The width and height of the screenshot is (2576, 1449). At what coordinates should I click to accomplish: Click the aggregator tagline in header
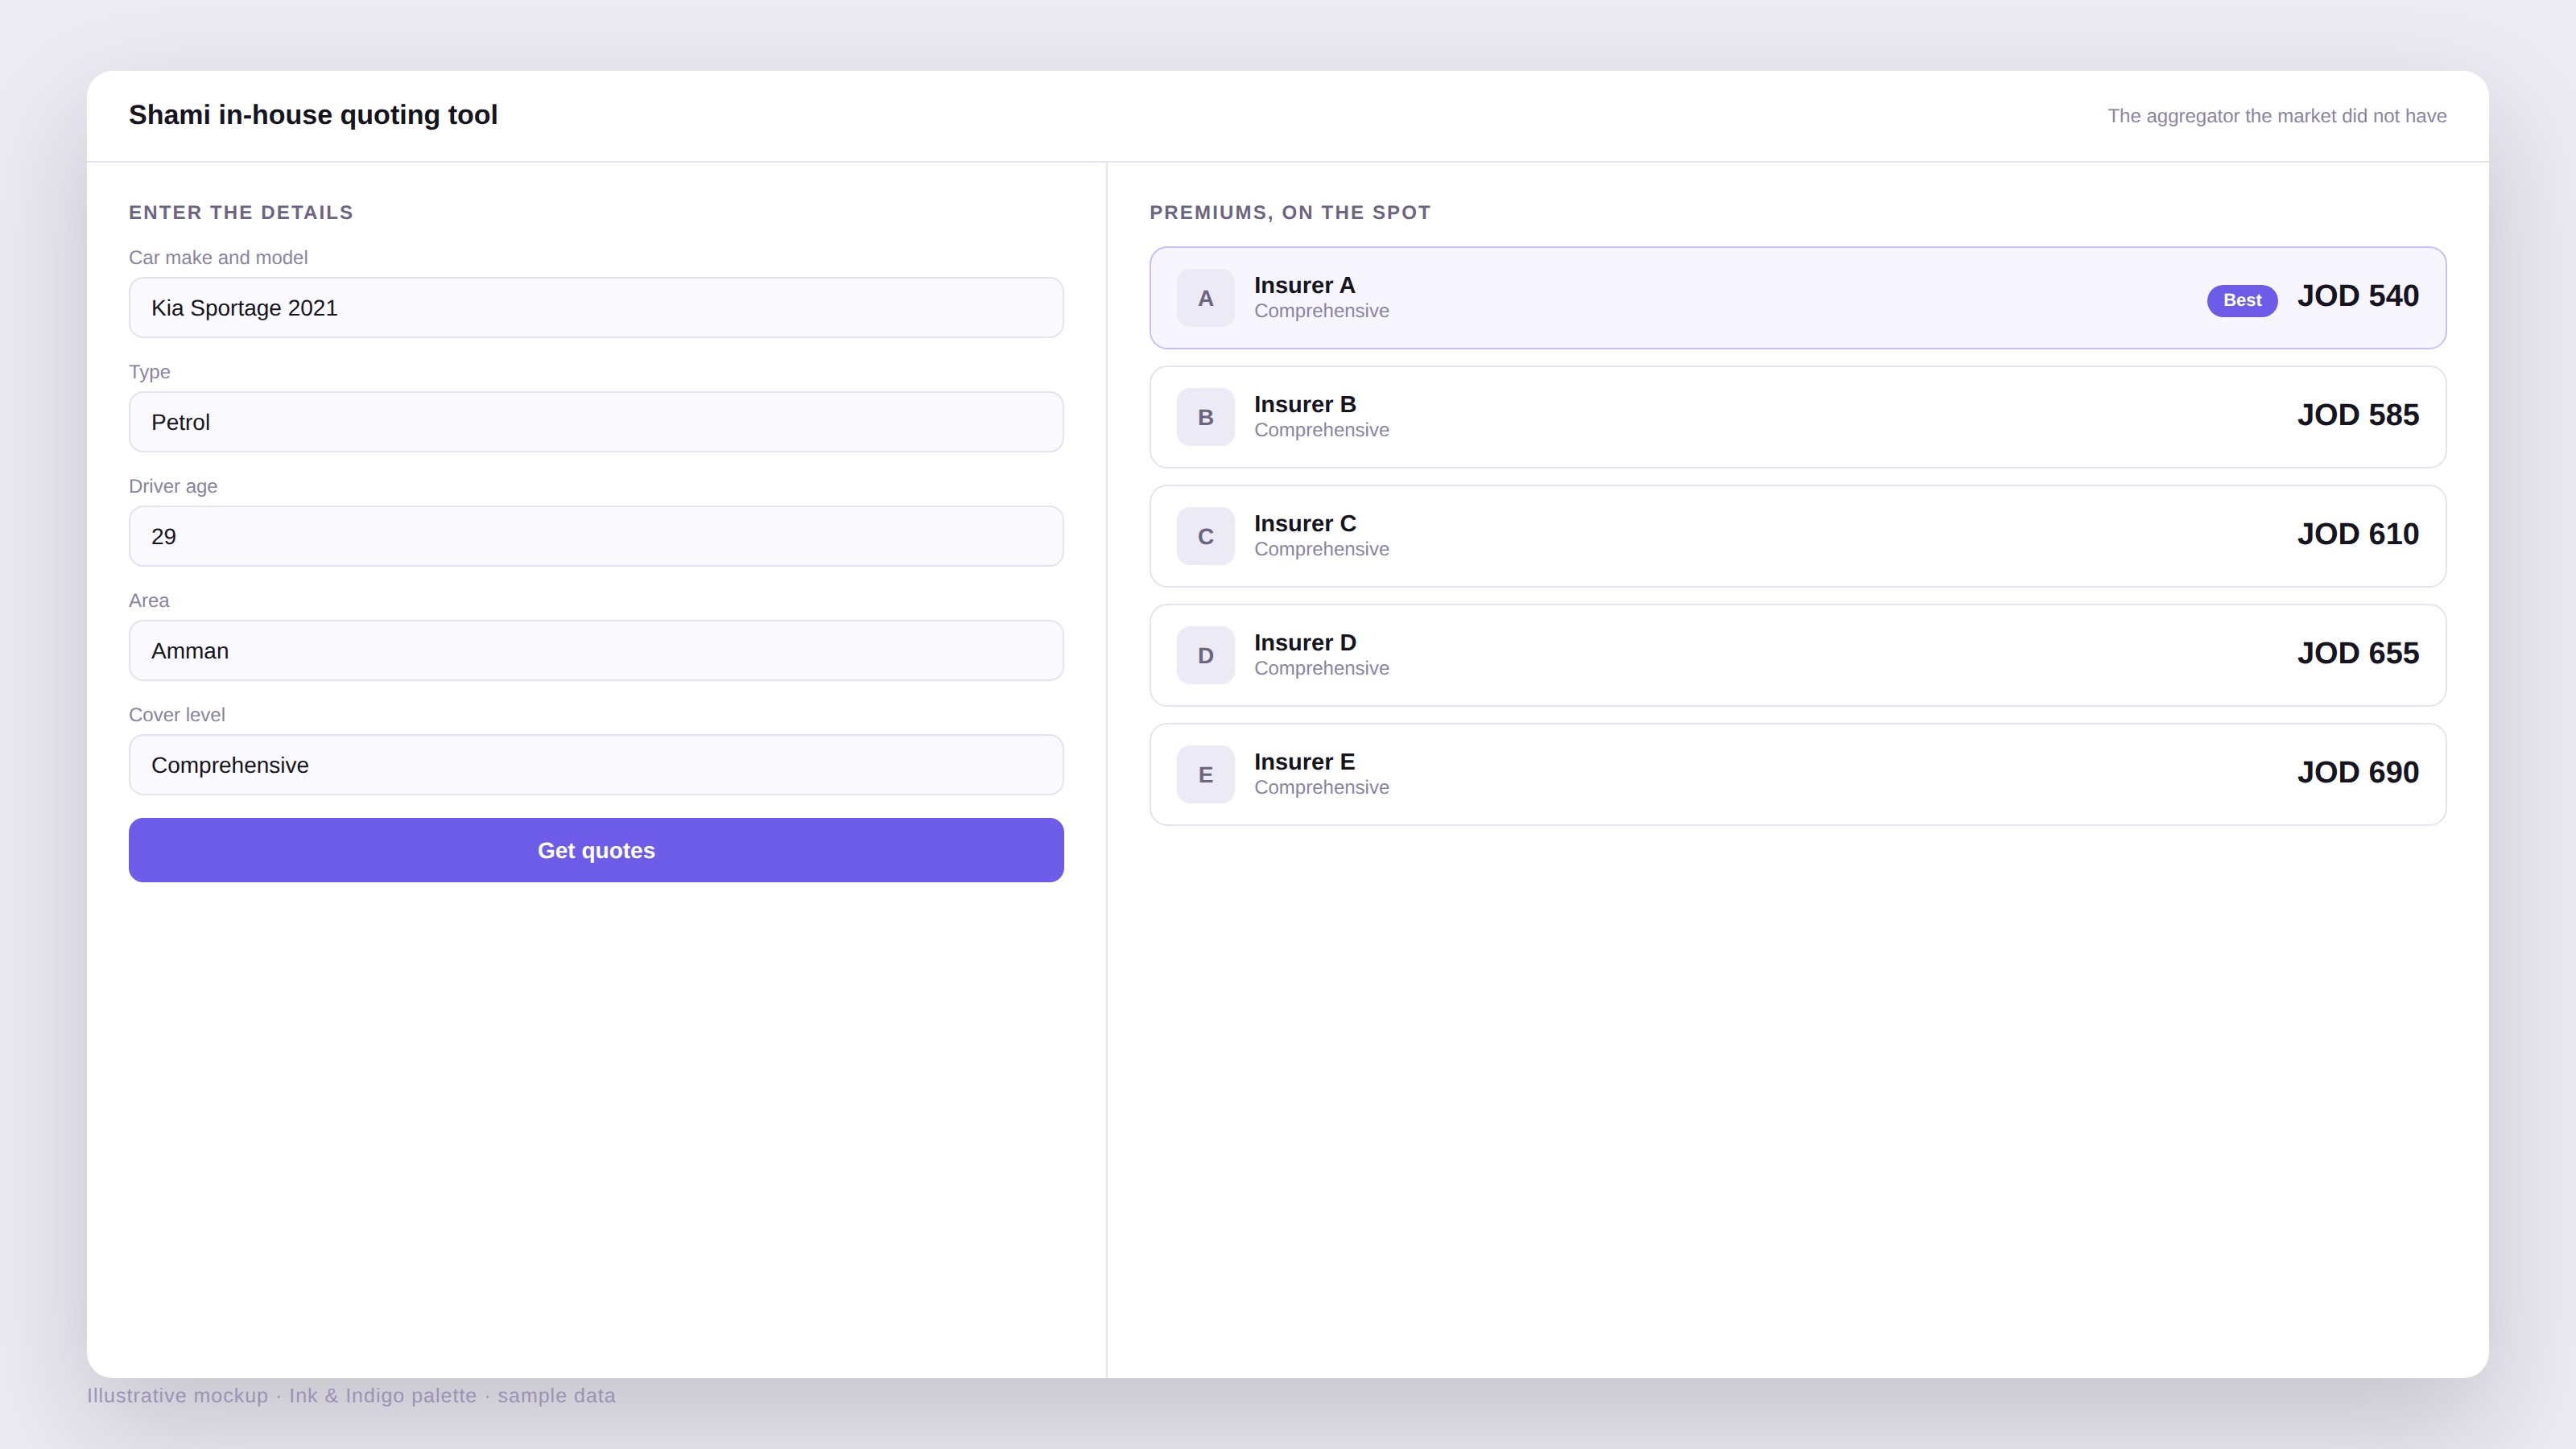(x=2277, y=116)
